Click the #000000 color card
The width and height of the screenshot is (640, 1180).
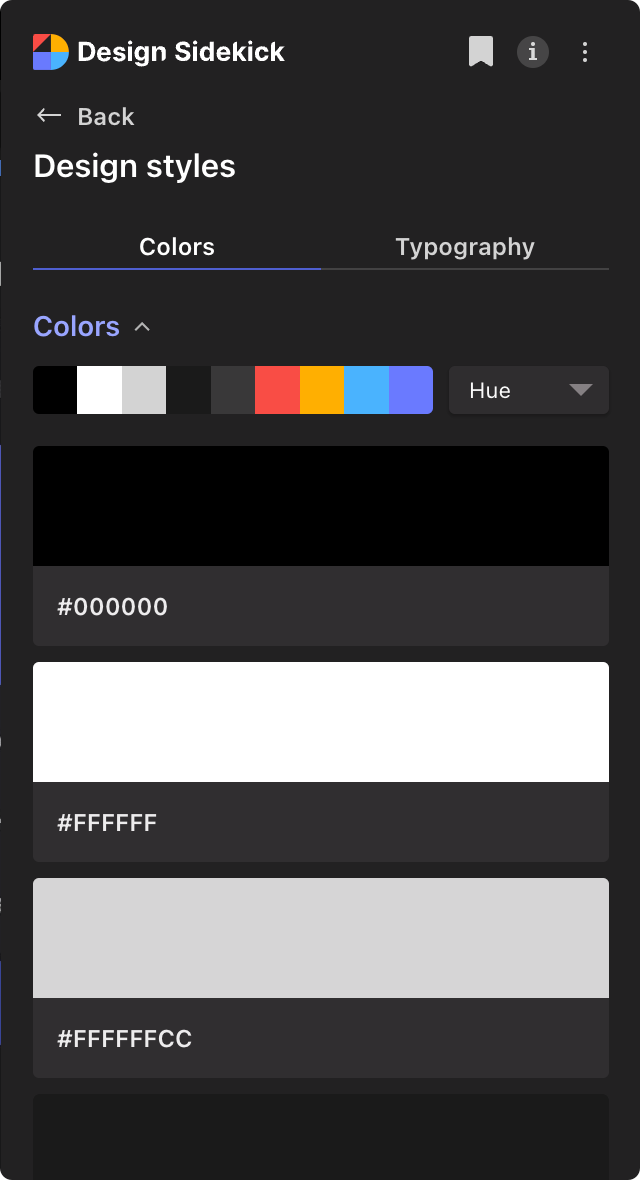(x=320, y=545)
